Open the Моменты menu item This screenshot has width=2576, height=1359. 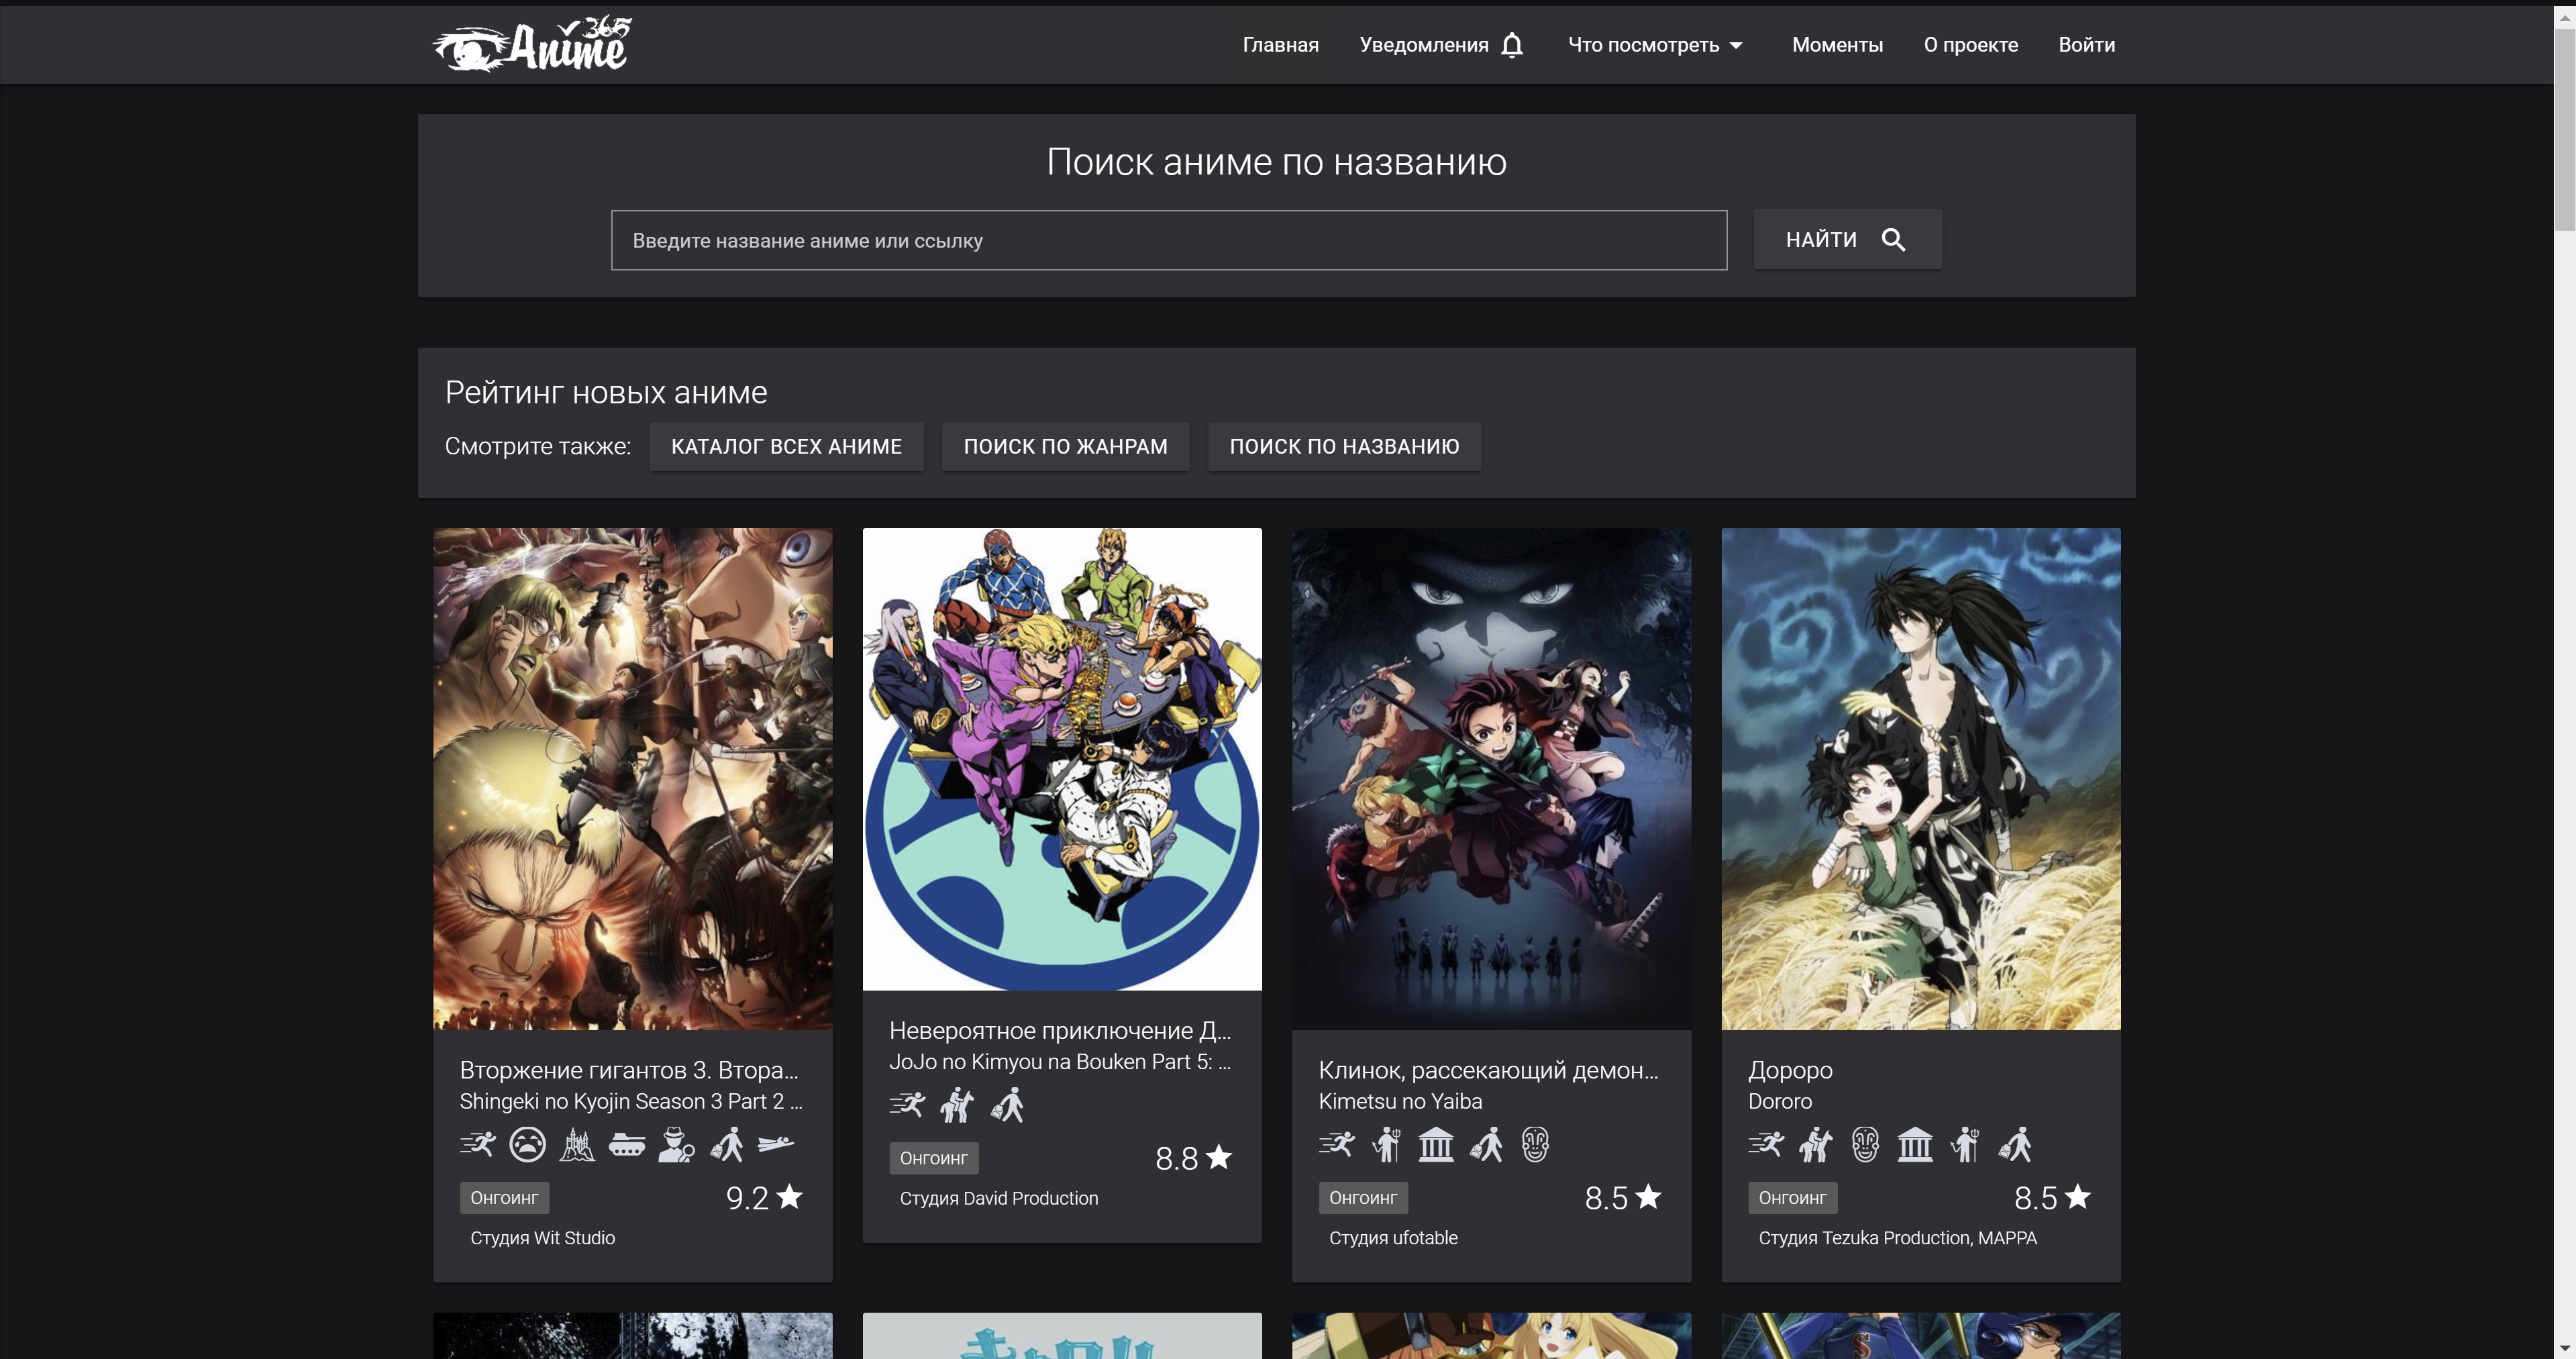(x=1837, y=45)
